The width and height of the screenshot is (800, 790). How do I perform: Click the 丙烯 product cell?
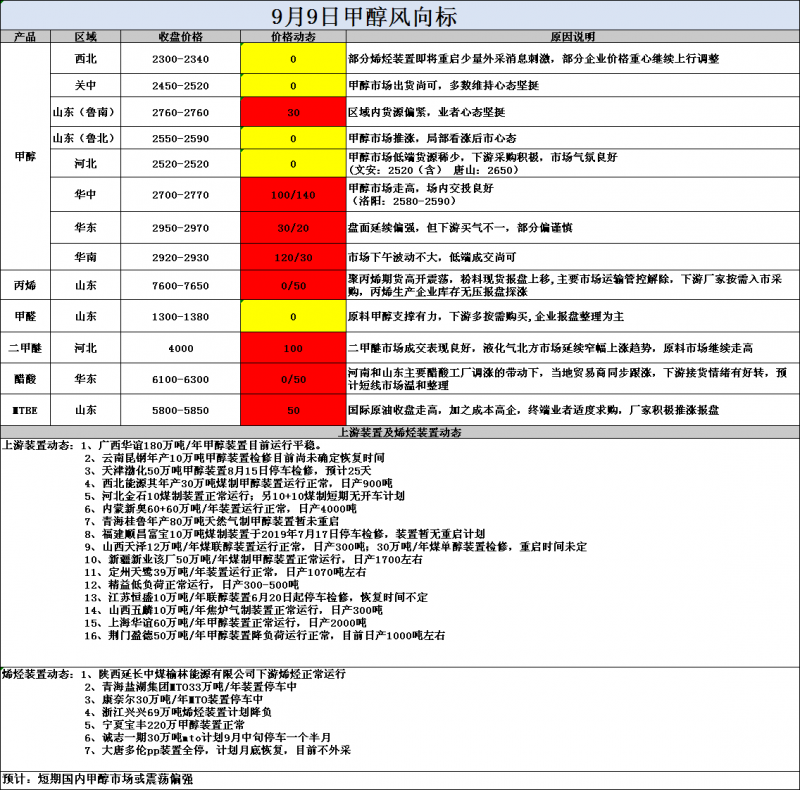[25, 285]
